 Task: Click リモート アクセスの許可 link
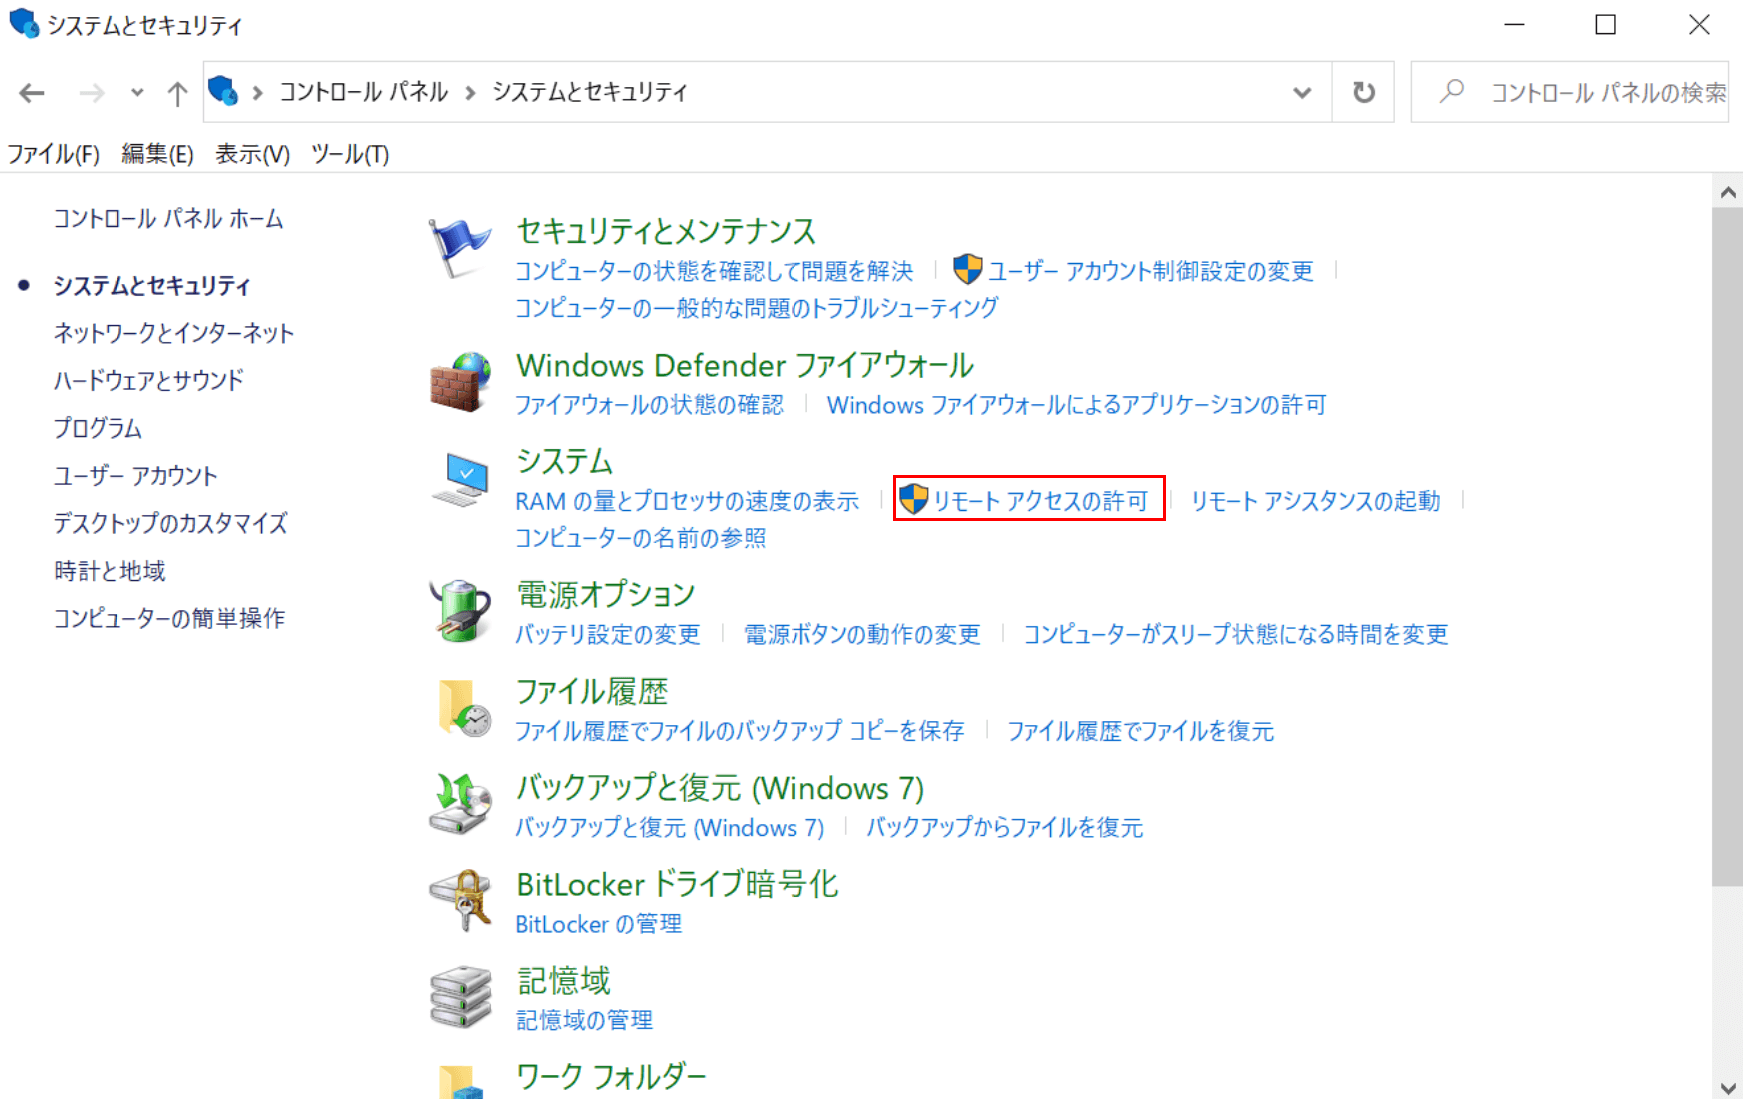(1041, 501)
